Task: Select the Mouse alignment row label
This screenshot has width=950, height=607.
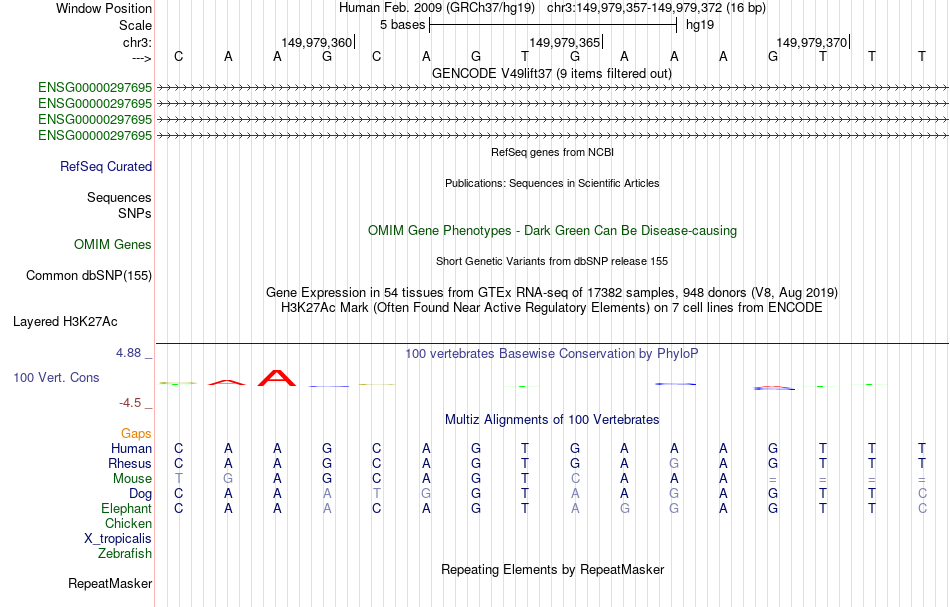Action: click(132, 479)
